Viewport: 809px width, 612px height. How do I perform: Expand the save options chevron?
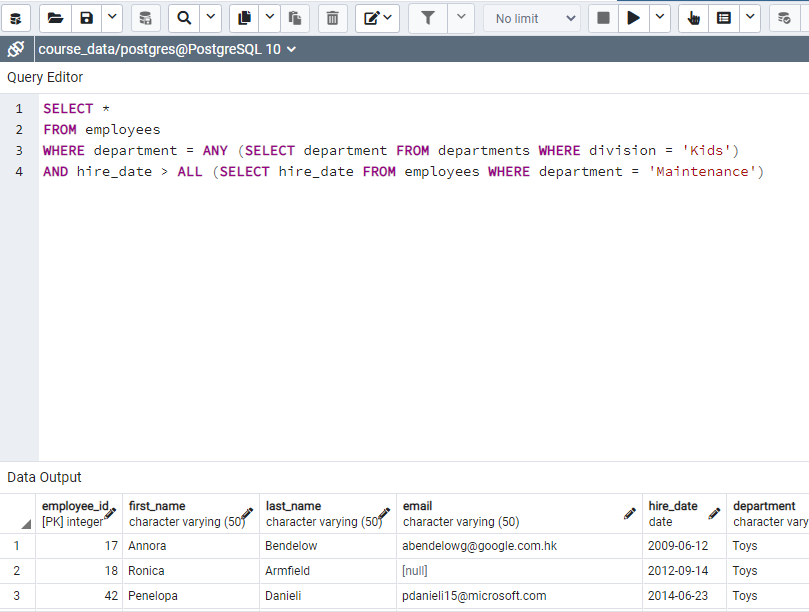(110, 17)
